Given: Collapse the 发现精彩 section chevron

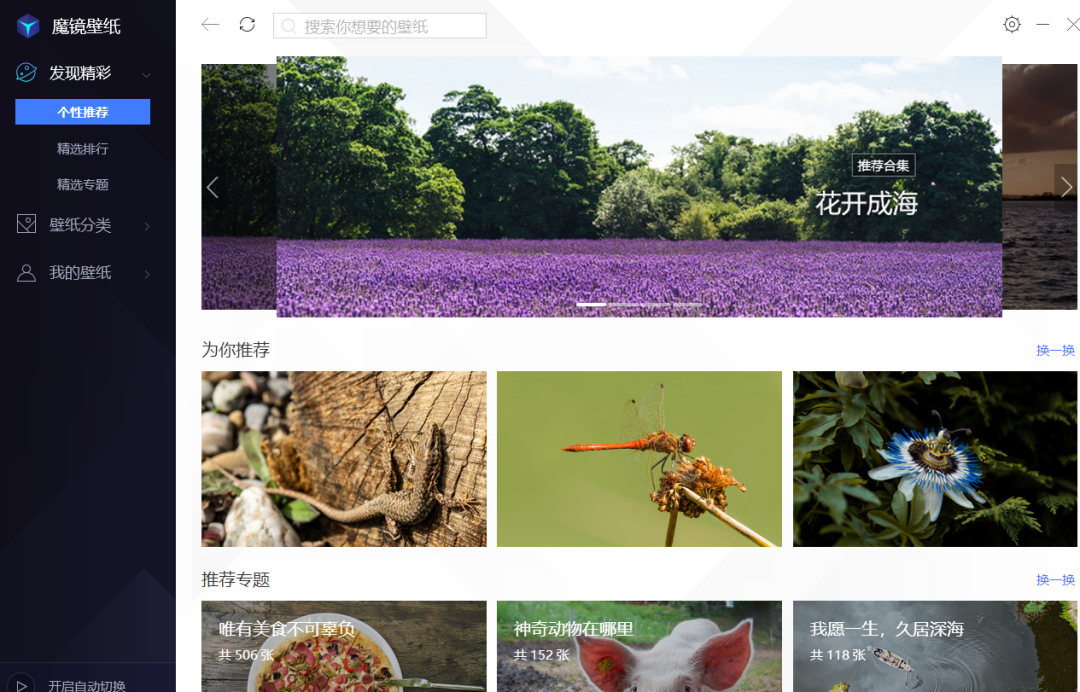Looking at the screenshot, I should [146, 74].
